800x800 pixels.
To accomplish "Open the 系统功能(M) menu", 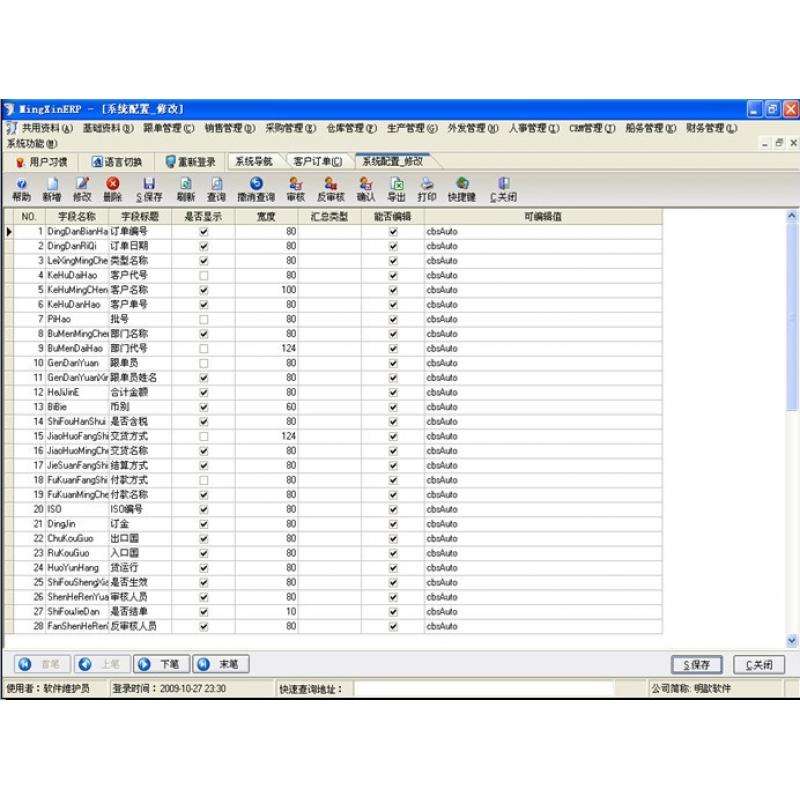I will pyautogui.click(x=32, y=143).
